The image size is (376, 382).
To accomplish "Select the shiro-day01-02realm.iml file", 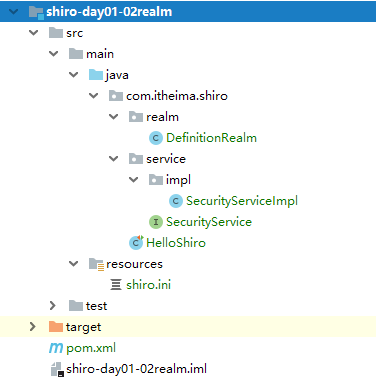I will (136, 369).
